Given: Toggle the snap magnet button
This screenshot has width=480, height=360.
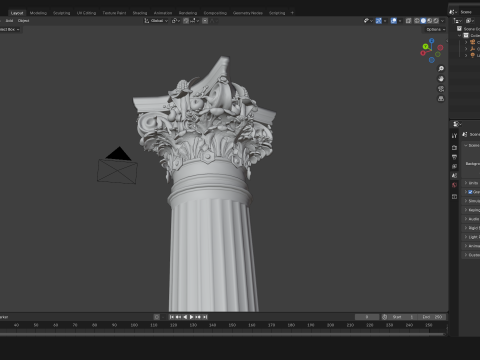Looking at the screenshot, I should pyautogui.click(x=186, y=21).
